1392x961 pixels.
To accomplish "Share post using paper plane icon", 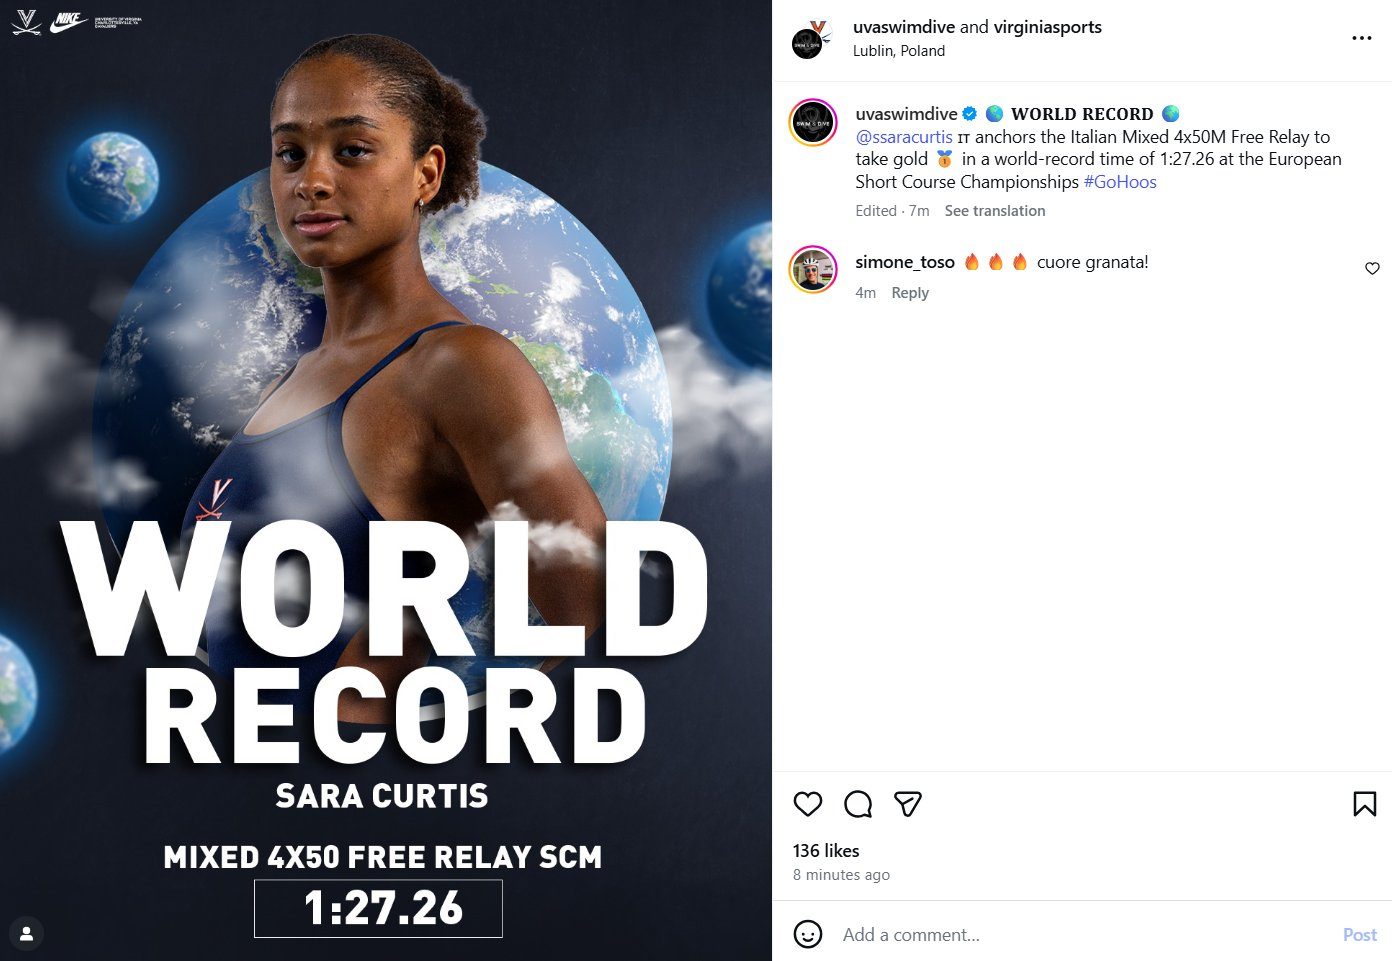I will 907,804.
